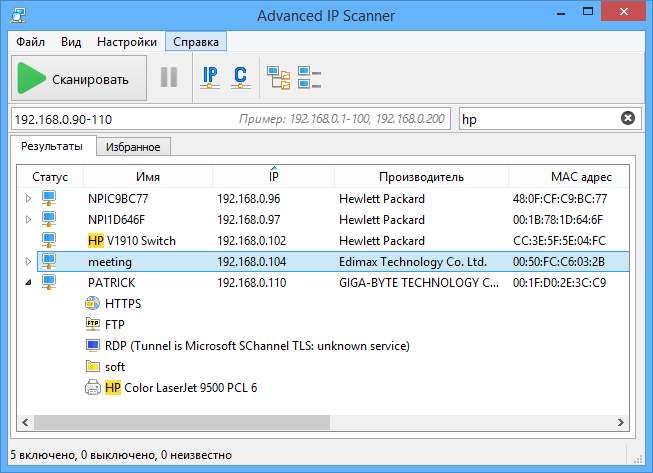Screen dimensions: 653x473
Task: Click the IP subnet scan icon
Action: (210, 77)
